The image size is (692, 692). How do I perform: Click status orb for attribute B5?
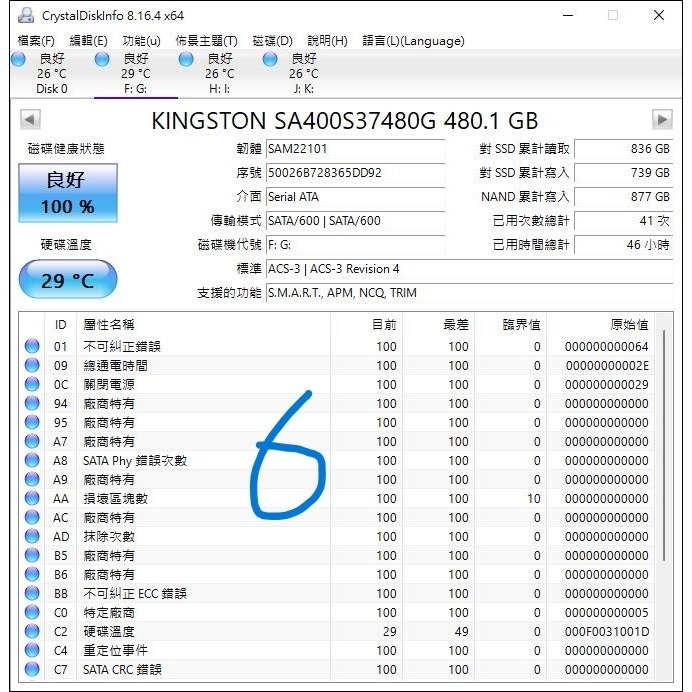32,555
